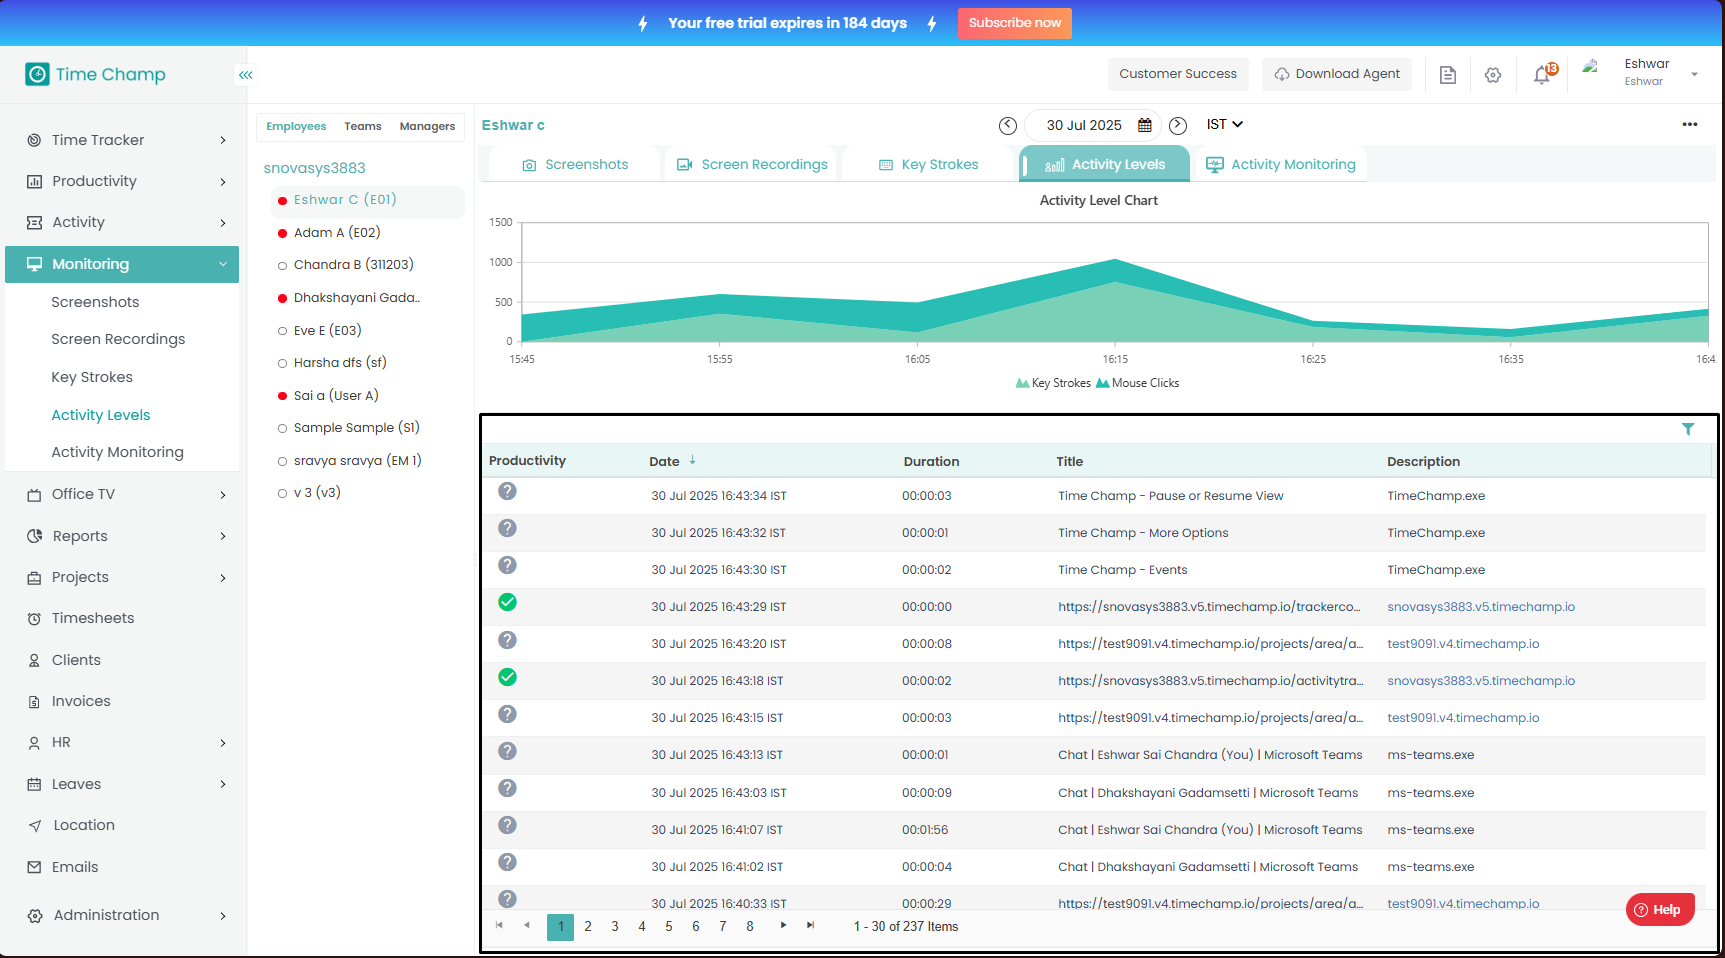This screenshot has height=958, width=1725.
Task: Click the filter funnel icon above table
Action: click(x=1688, y=429)
